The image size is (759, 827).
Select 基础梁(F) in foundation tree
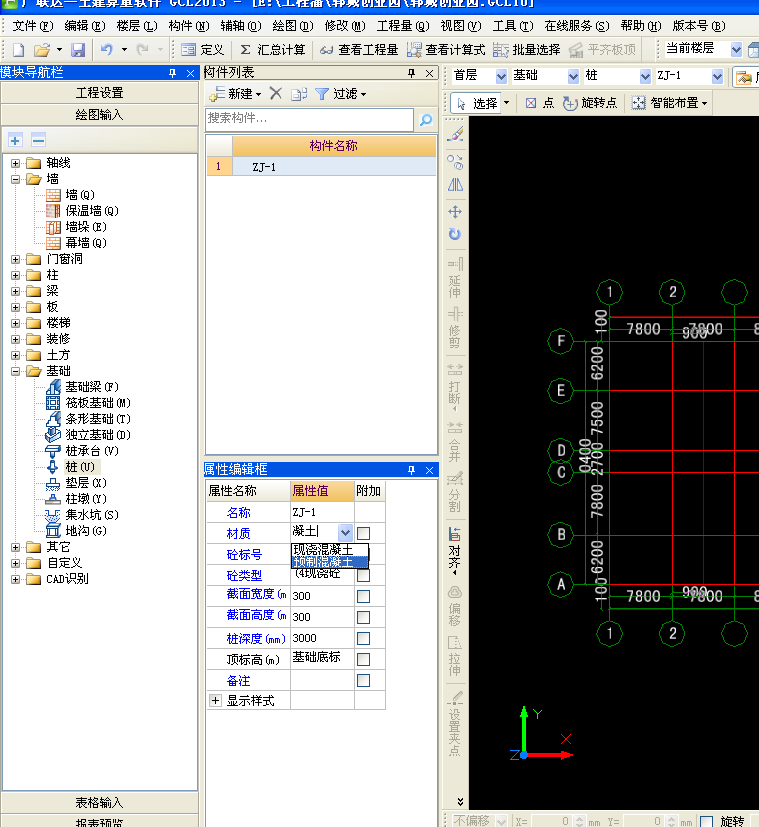pyautogui.click(x=91, y=387)
